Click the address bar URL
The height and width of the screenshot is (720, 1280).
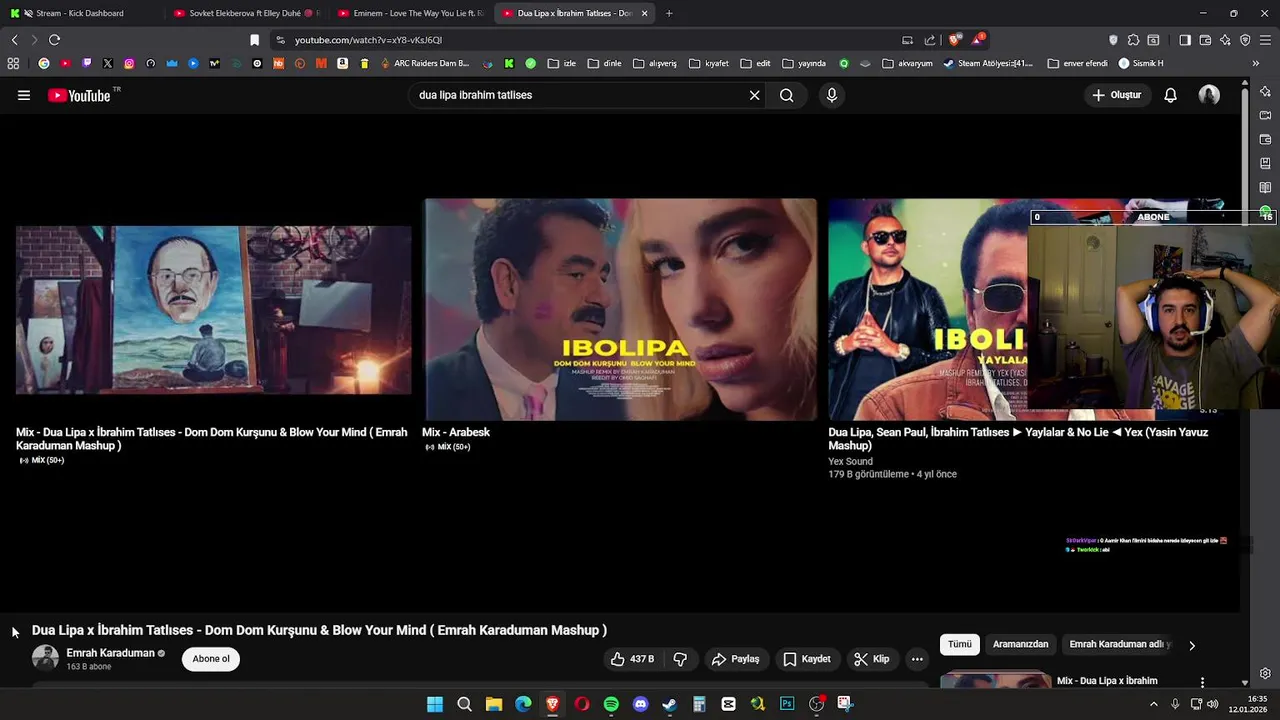tap(368, 40)
